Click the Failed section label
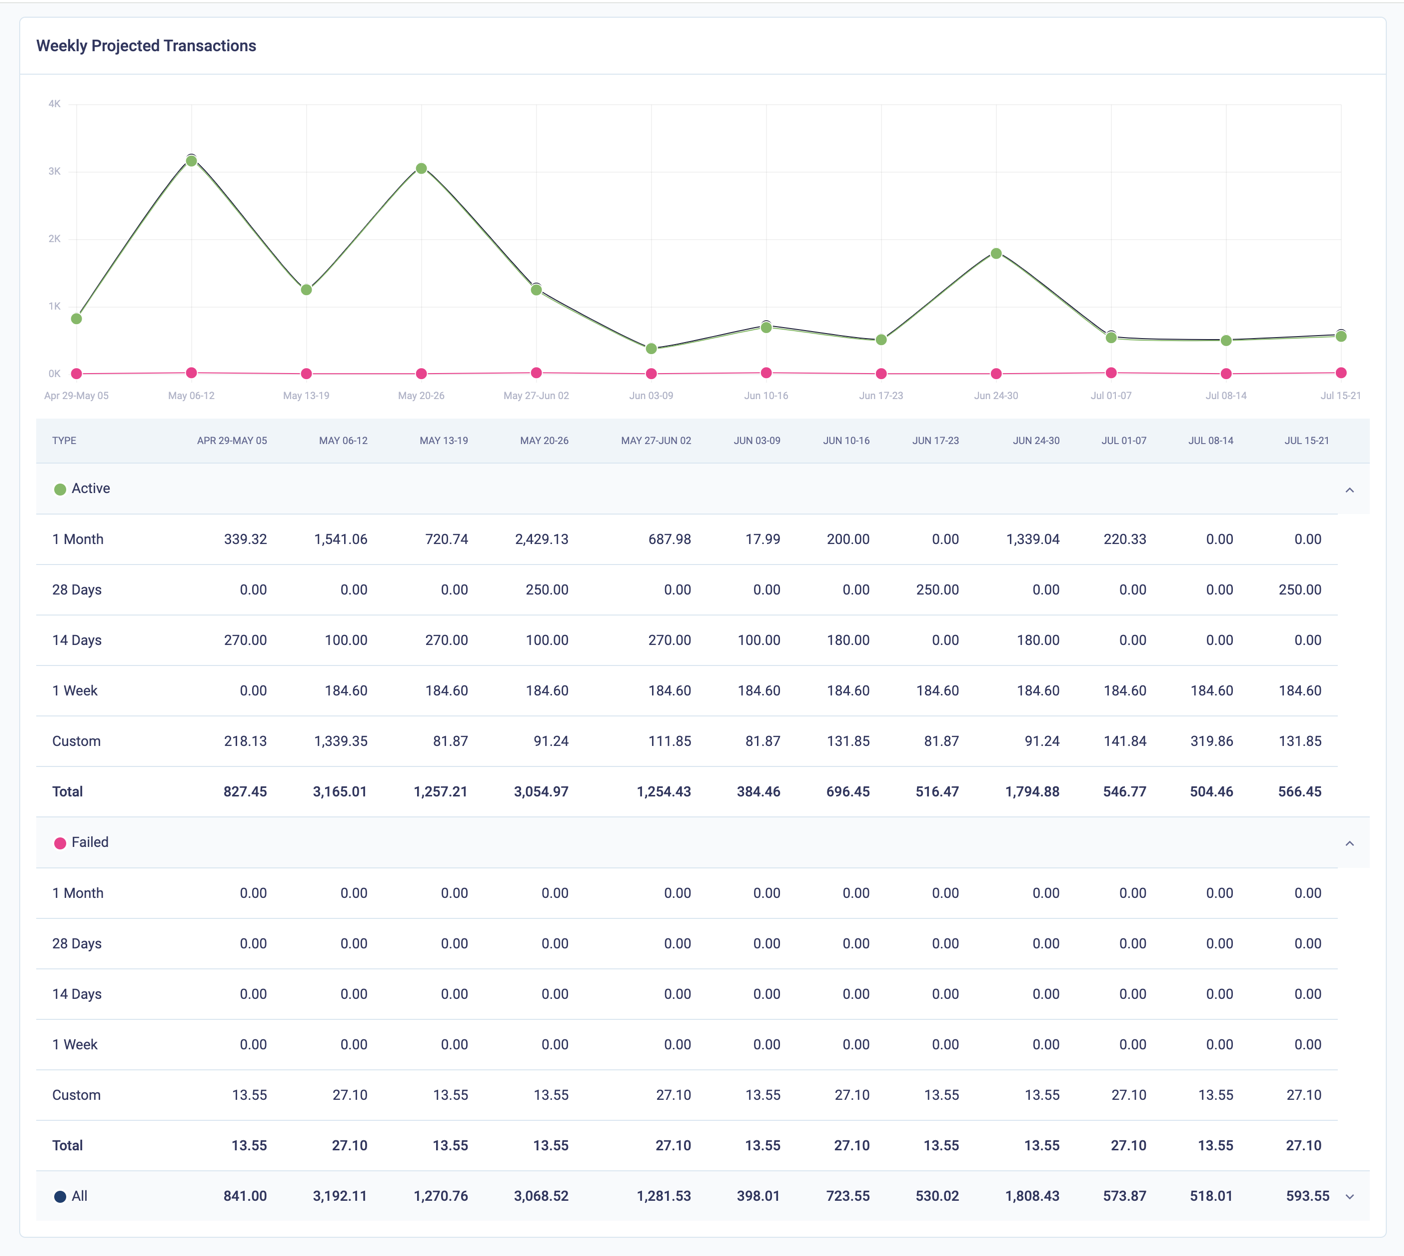Image resolution: width=1404 pixels, height=1256 pixels. tap(90, 843)
